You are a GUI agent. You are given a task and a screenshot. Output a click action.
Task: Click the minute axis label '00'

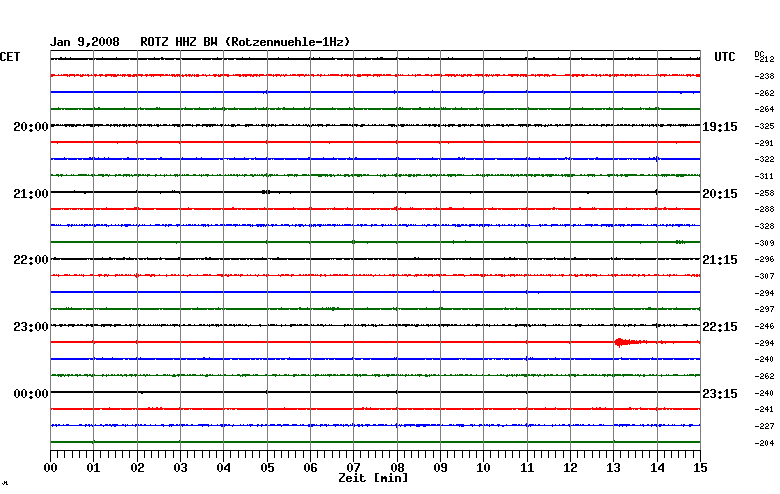coord(50,468)
